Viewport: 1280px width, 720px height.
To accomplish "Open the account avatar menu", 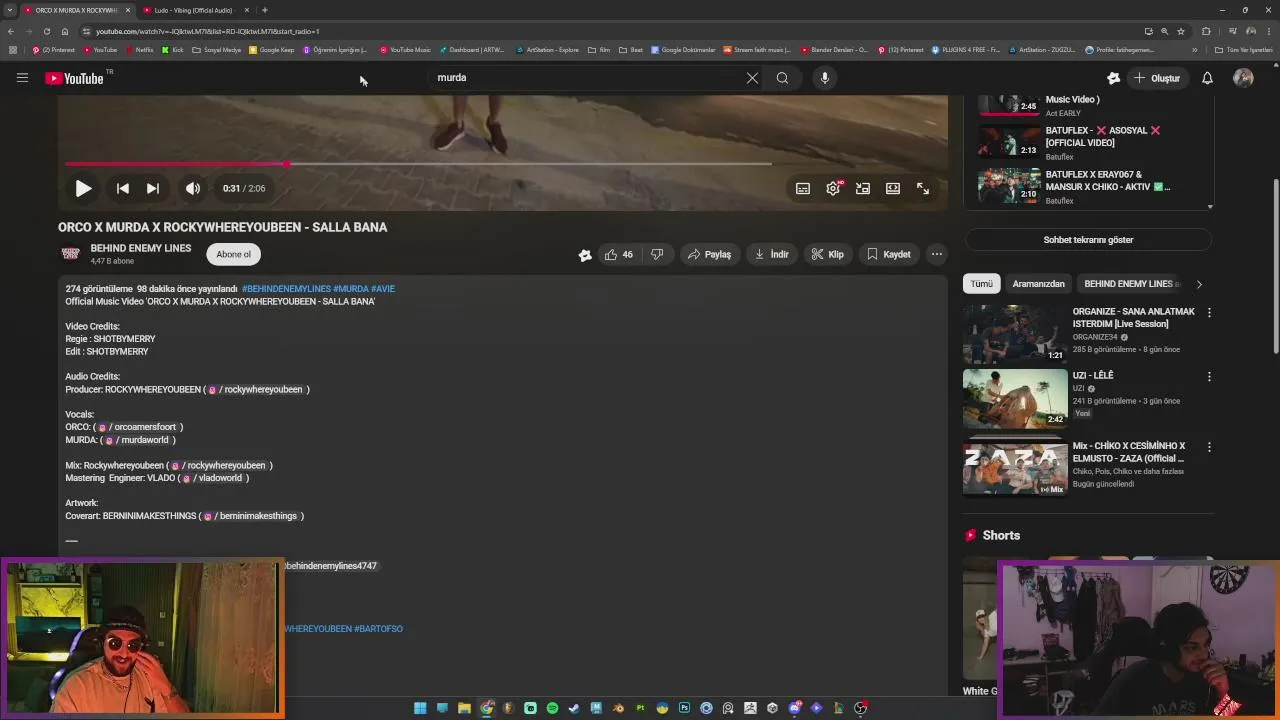I will [x=1243, y=78].
